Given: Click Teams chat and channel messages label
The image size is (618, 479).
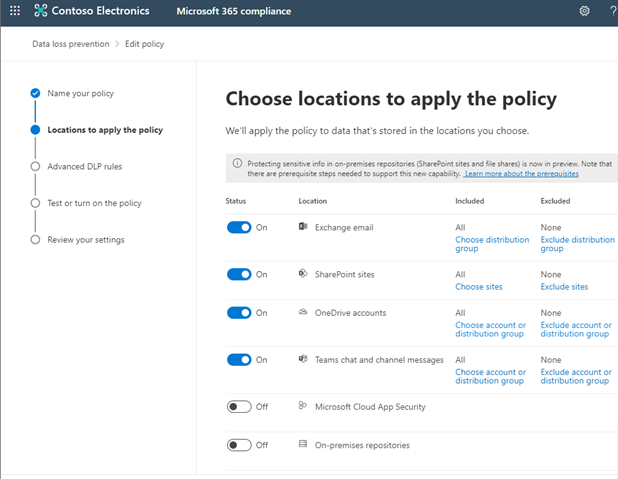Looking at the screenshot, I should click(379, 360).
